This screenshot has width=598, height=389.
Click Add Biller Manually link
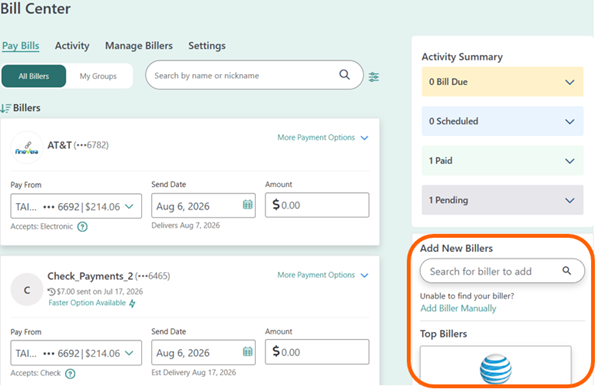pos(458,308)
